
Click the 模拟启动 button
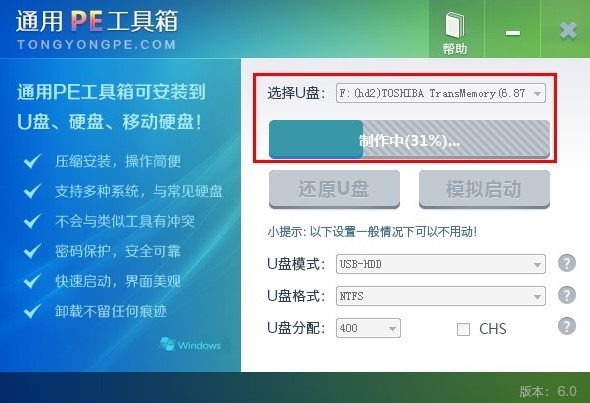tap(484, 189)
